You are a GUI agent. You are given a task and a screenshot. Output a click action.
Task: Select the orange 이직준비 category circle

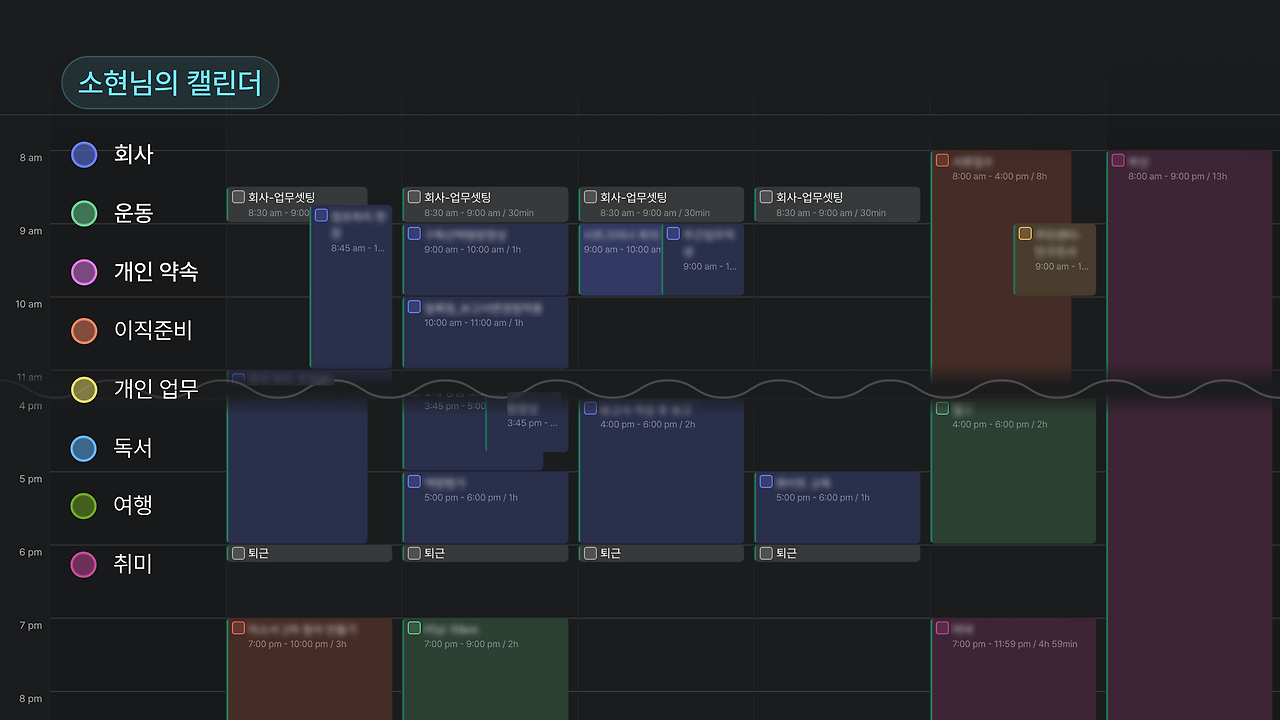click(84, 331)
